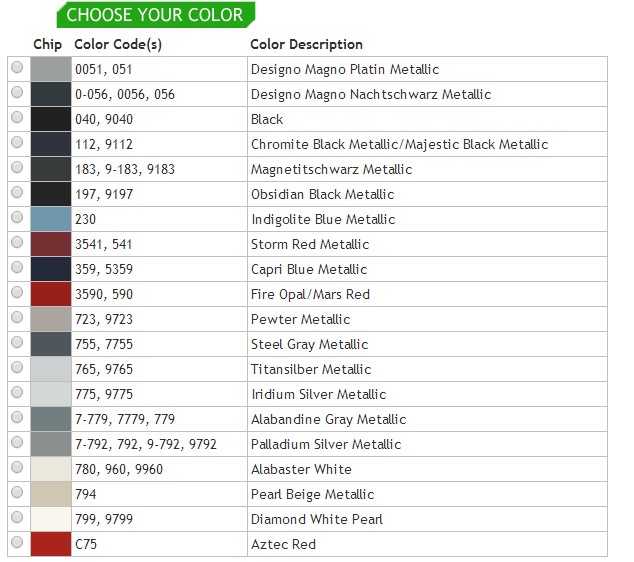Click the Steel Gray Metallic chip
The width and height of the screenshot is (634, 562).
point(50,344)
